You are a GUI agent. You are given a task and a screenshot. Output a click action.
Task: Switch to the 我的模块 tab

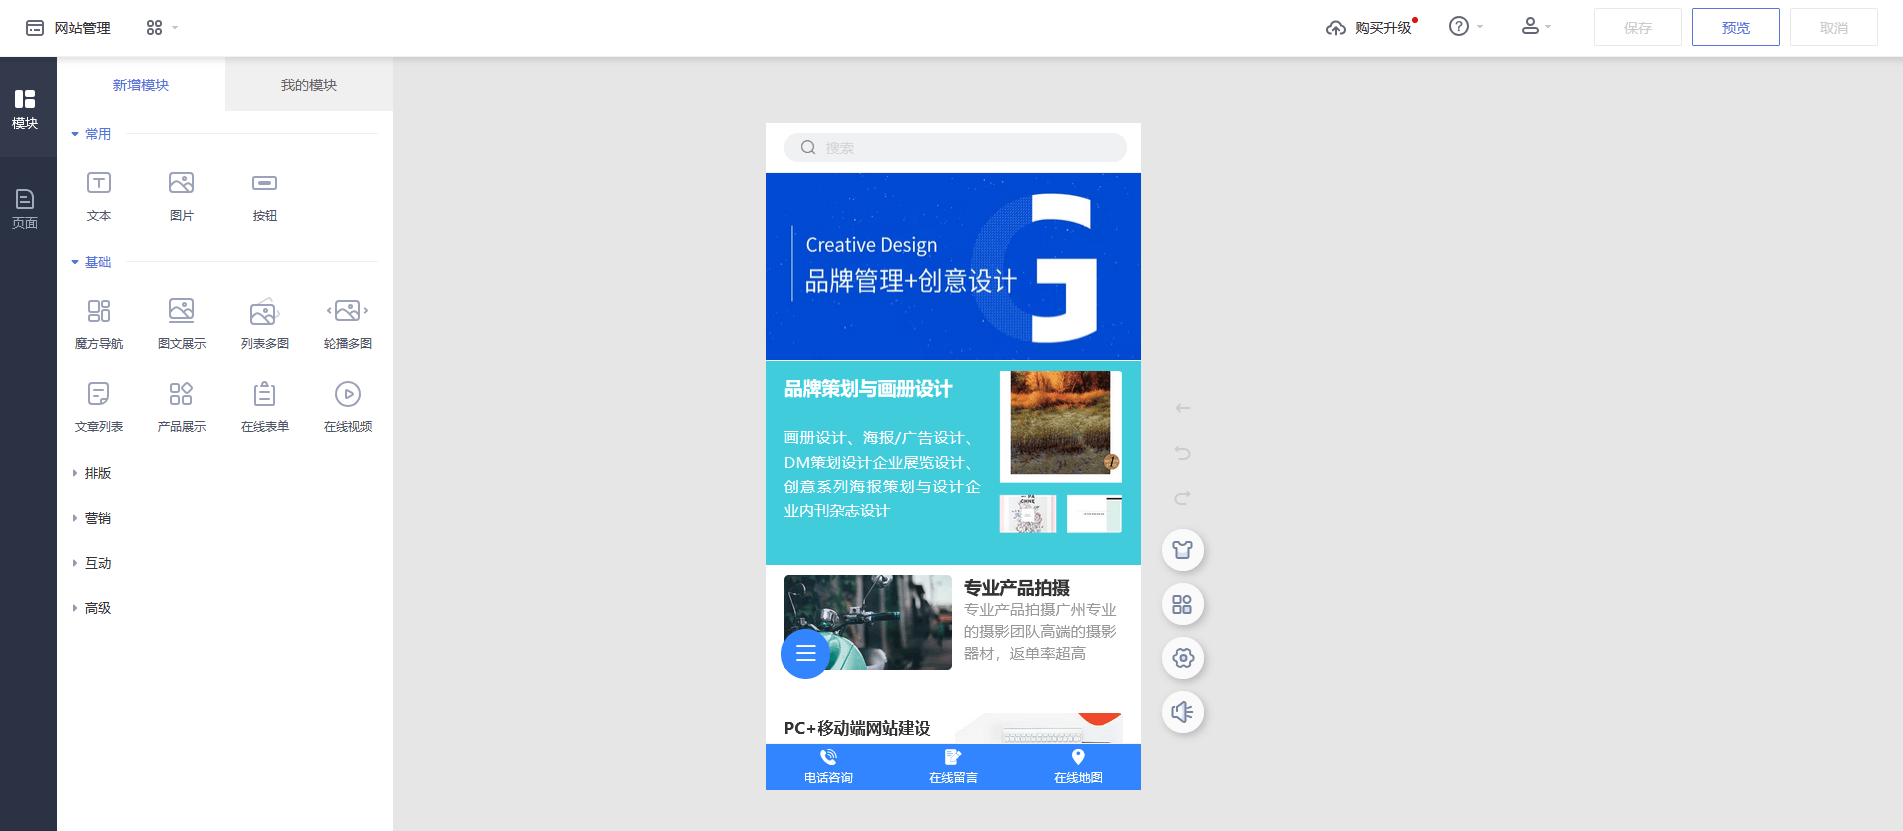(x=308, y=85)
